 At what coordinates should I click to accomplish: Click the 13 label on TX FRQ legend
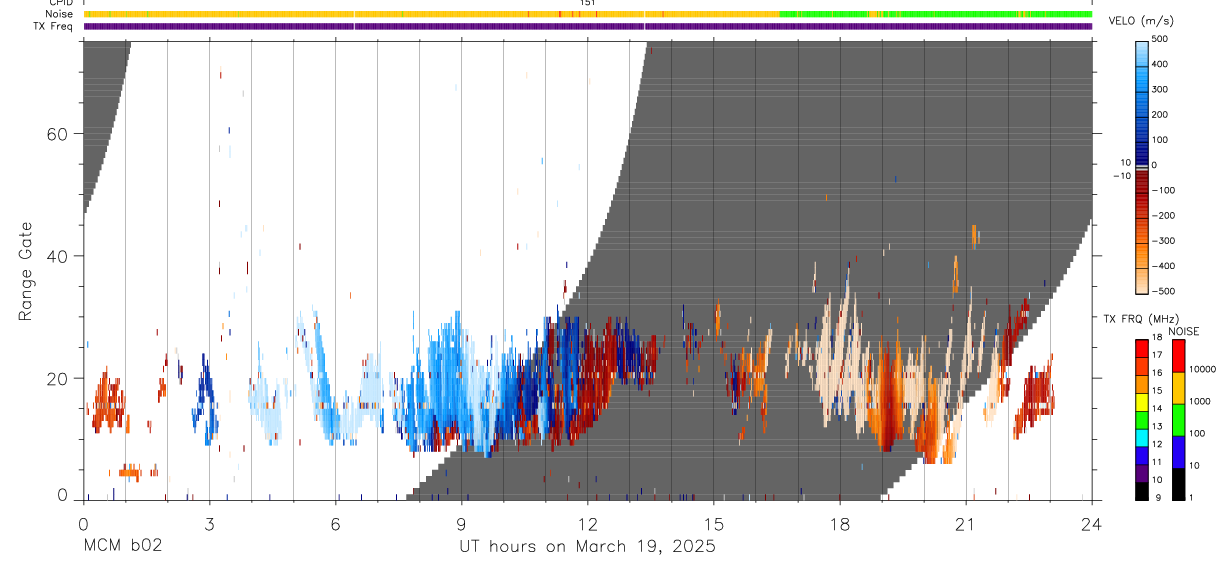1157,426
